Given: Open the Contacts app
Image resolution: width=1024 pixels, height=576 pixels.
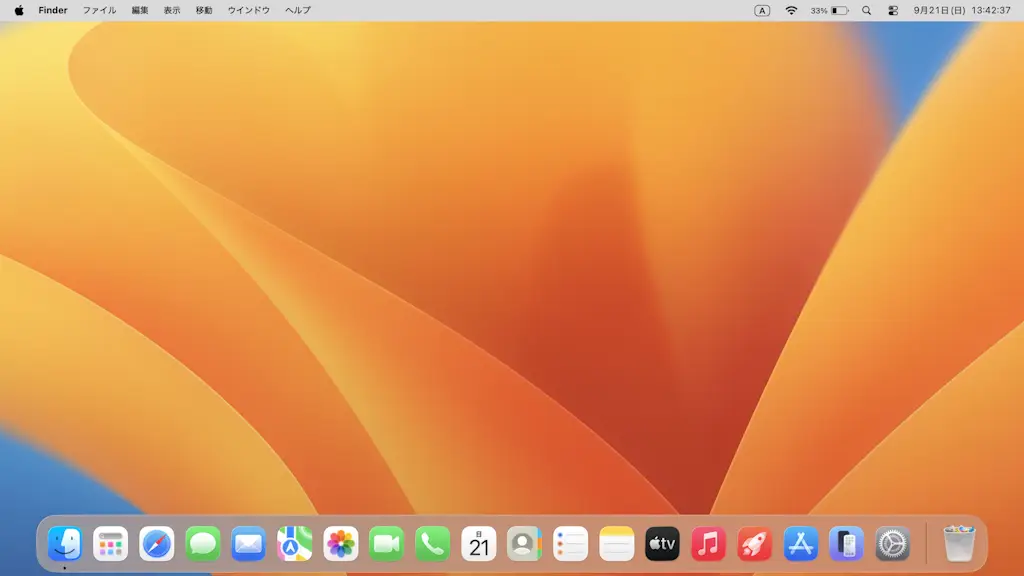Looking at the screenshot, I should coord(524,545).
